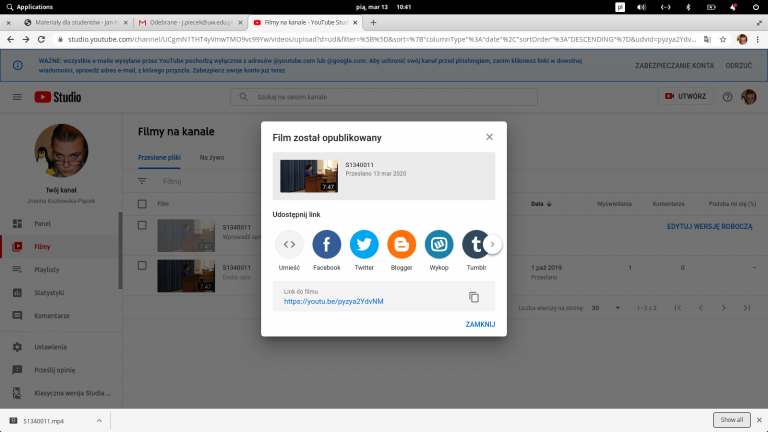Reload the page with refresh icon

coord(41,40)
